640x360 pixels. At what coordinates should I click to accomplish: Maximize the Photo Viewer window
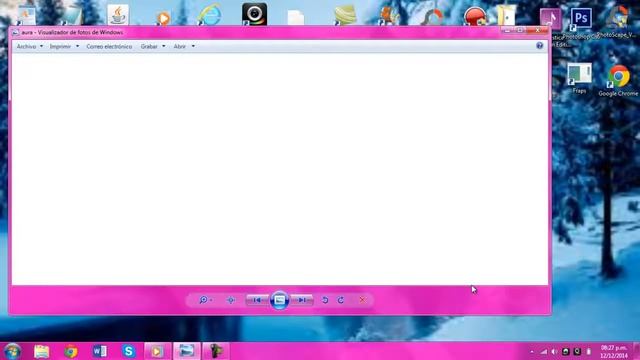click(520, 31)
